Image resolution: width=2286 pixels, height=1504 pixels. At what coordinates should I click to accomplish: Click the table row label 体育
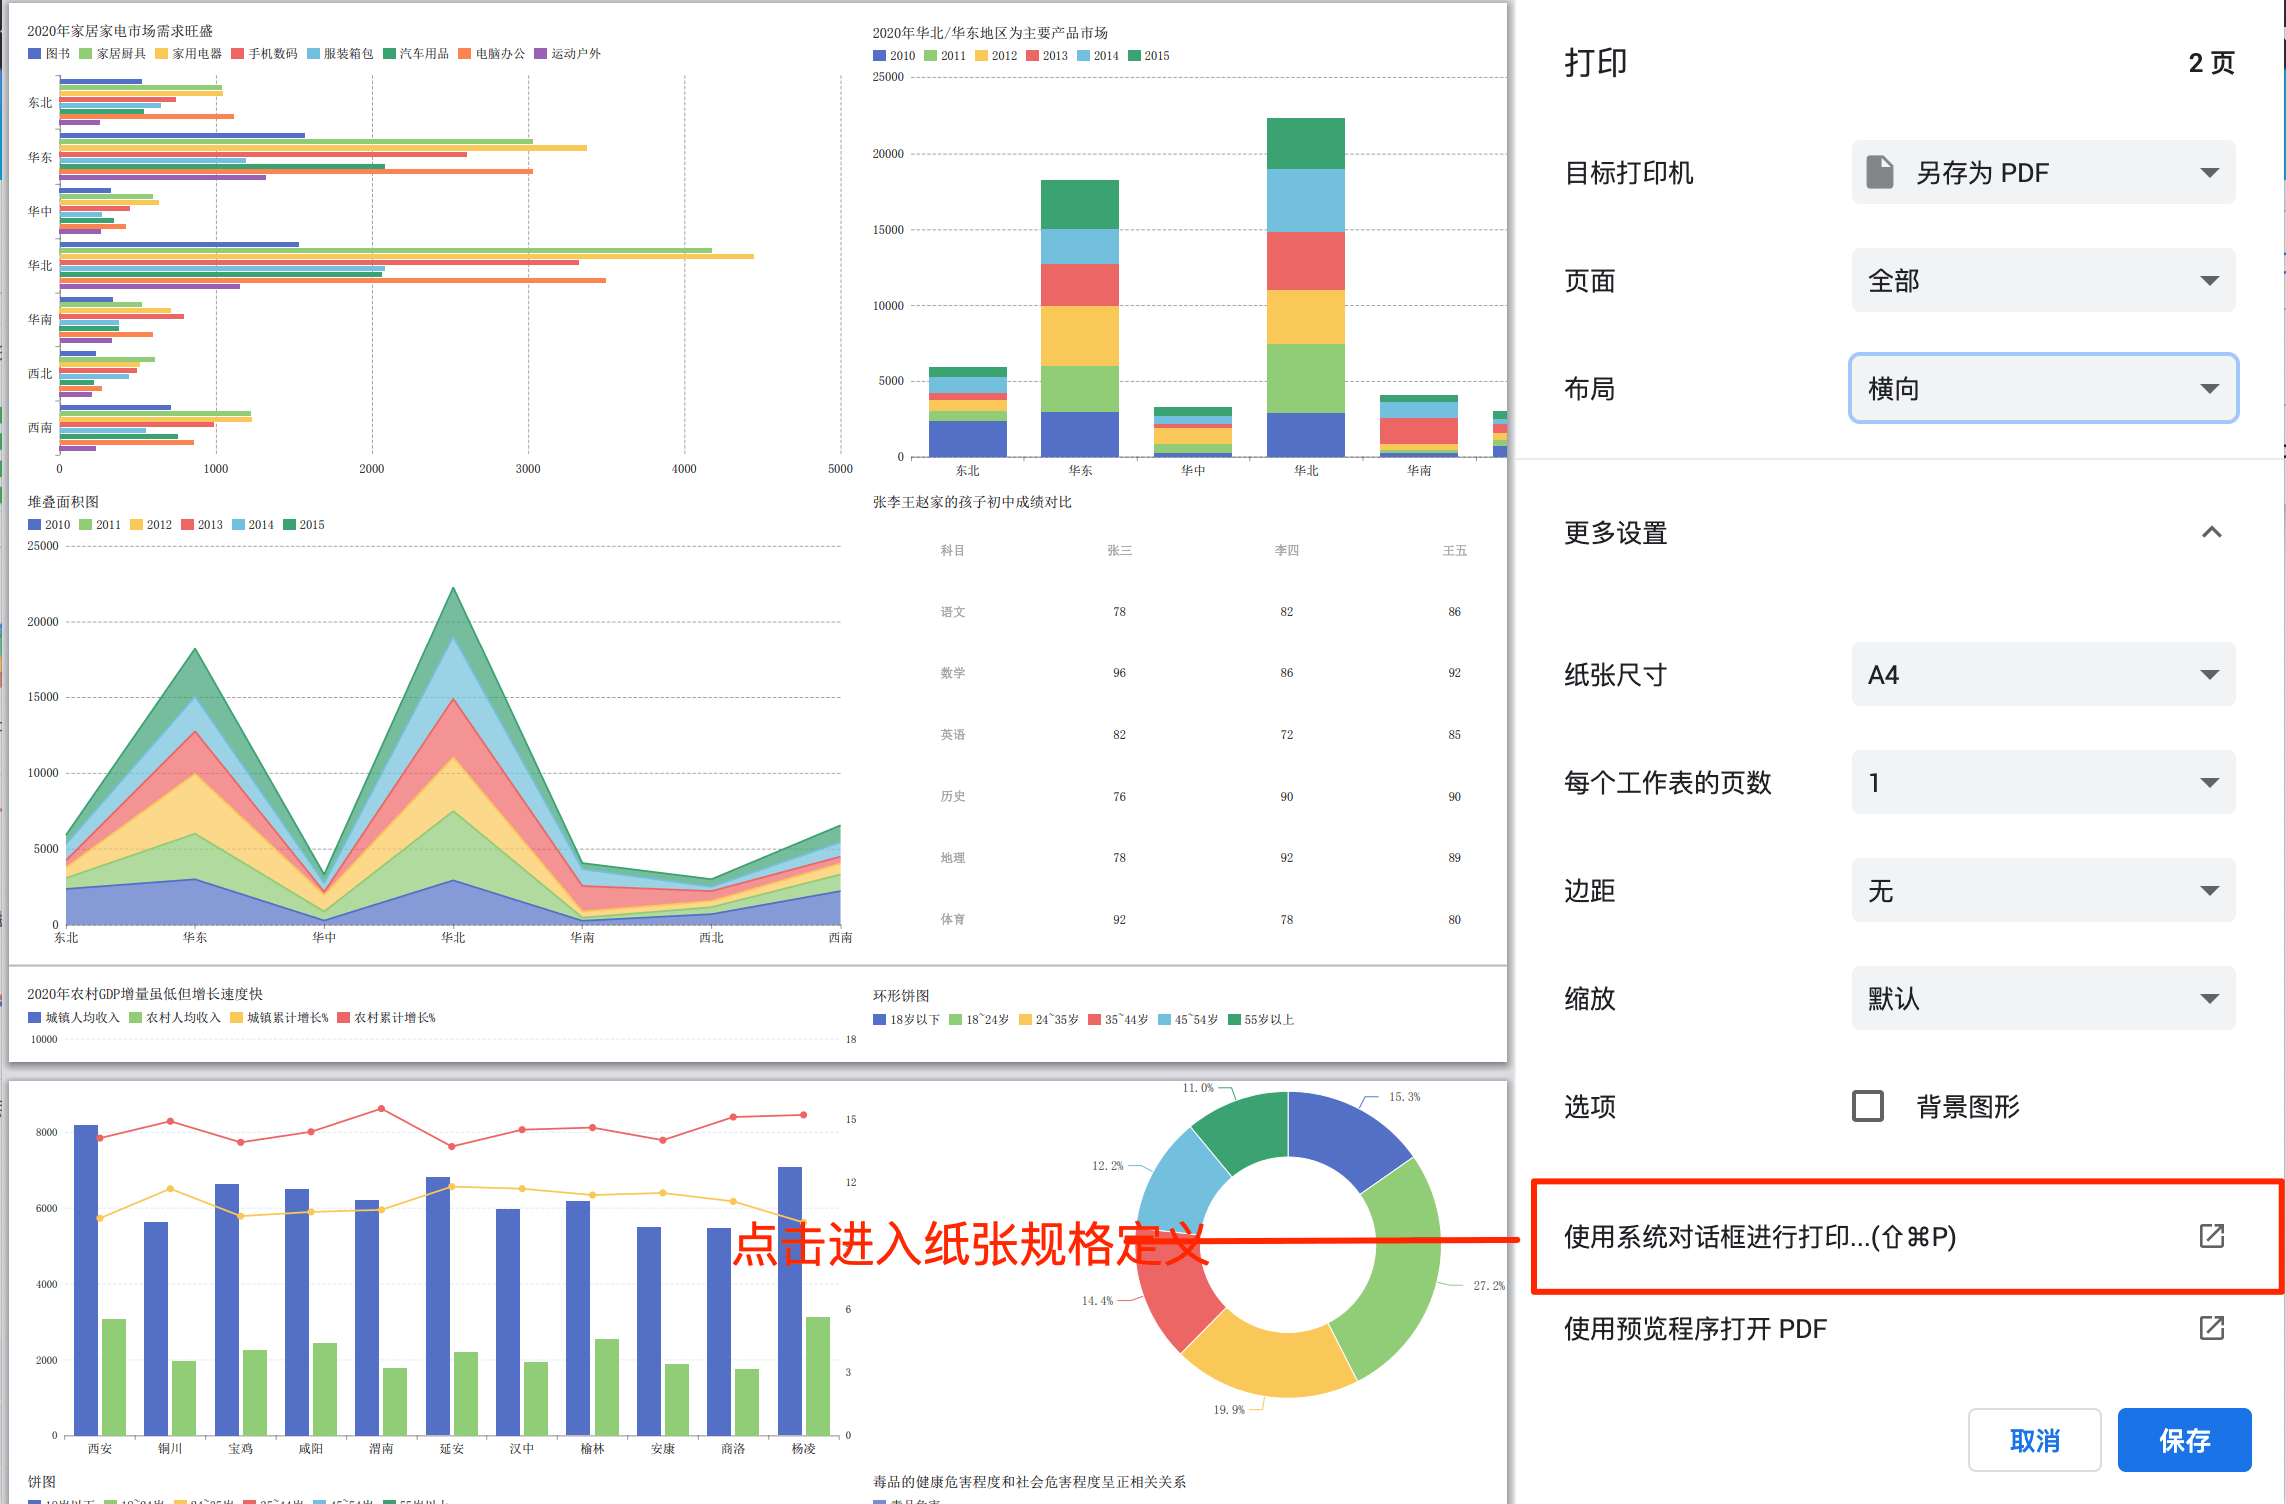(952, 920)
